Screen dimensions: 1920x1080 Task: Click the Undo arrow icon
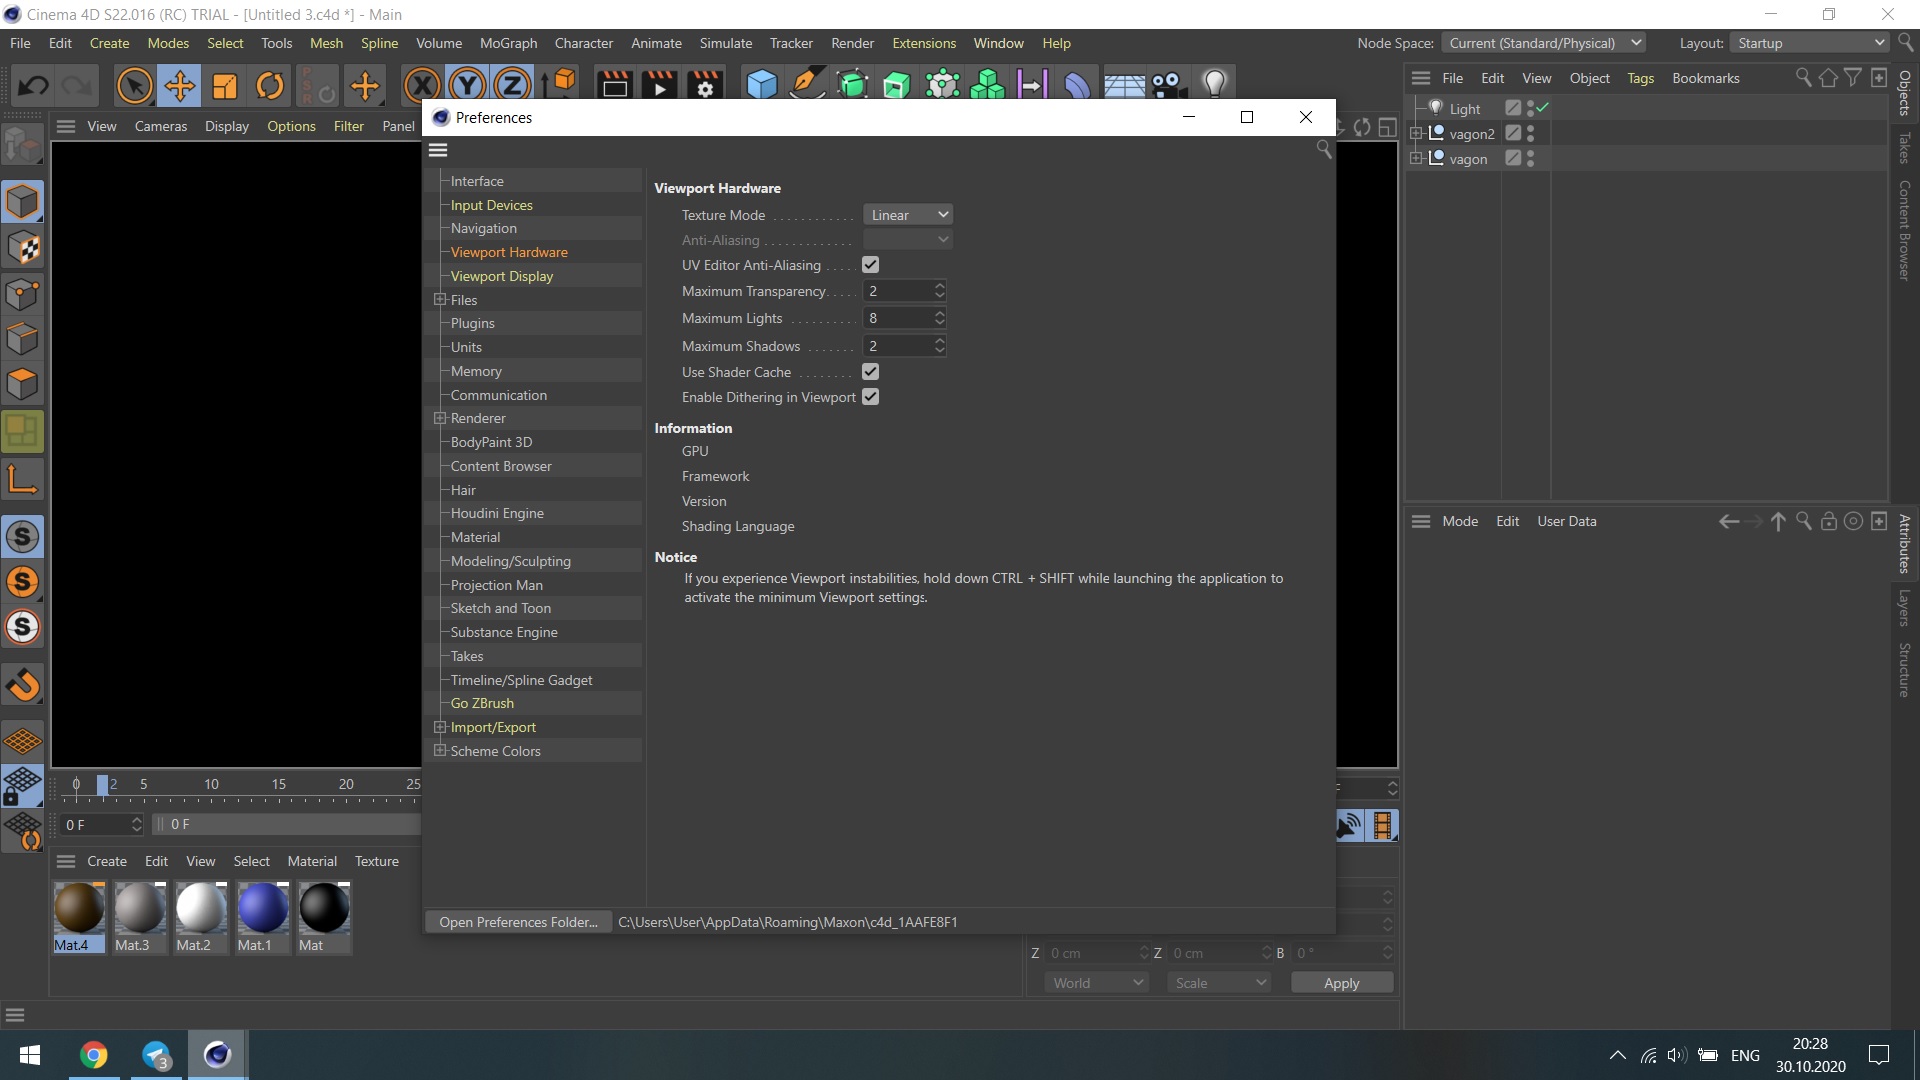pyautogui.click(x=33, y=86)
